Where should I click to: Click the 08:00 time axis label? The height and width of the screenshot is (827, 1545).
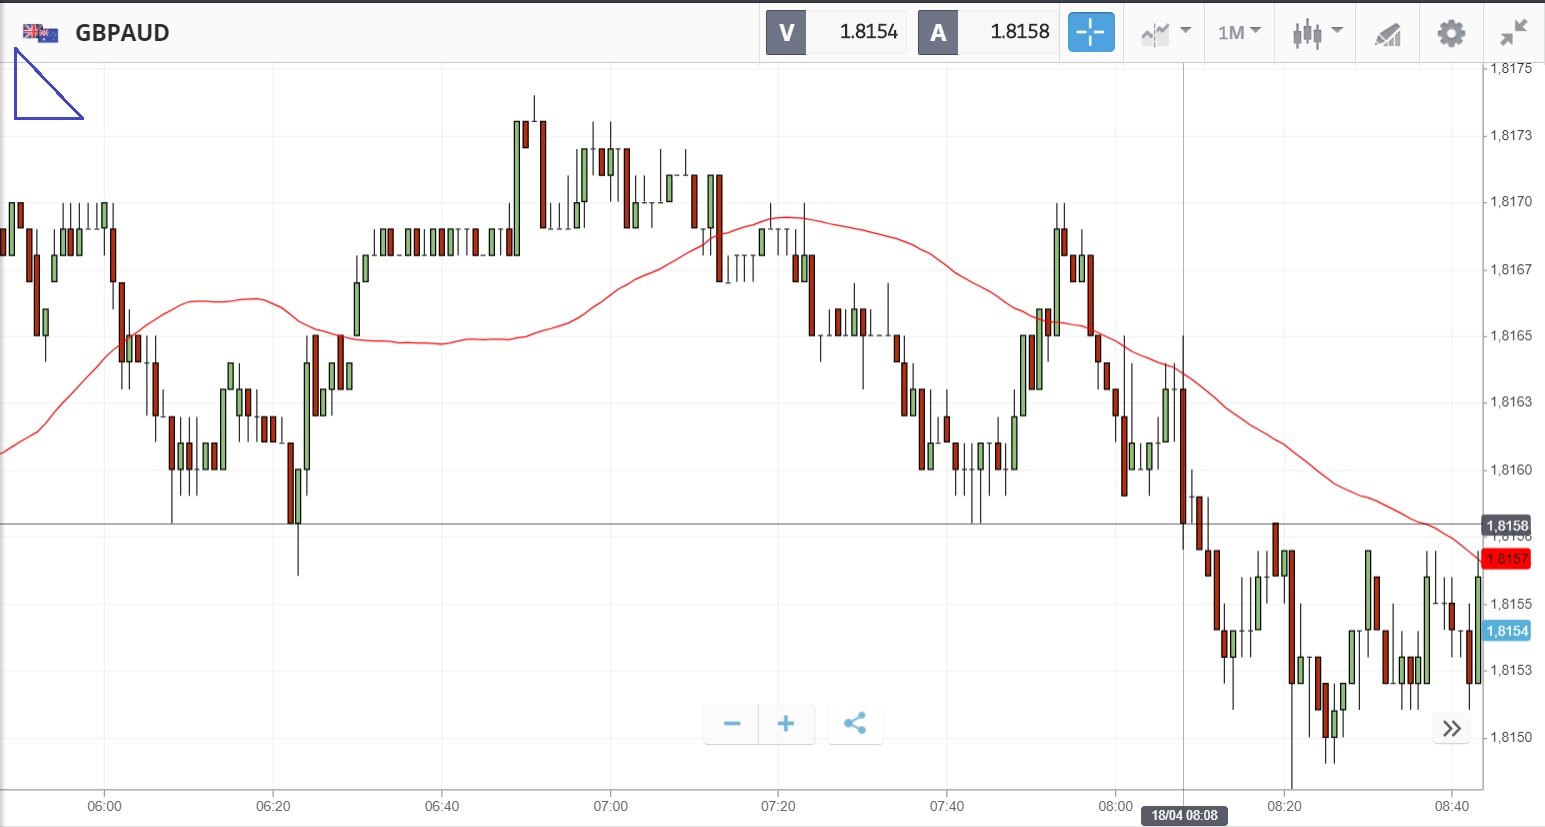[1116, 806]
